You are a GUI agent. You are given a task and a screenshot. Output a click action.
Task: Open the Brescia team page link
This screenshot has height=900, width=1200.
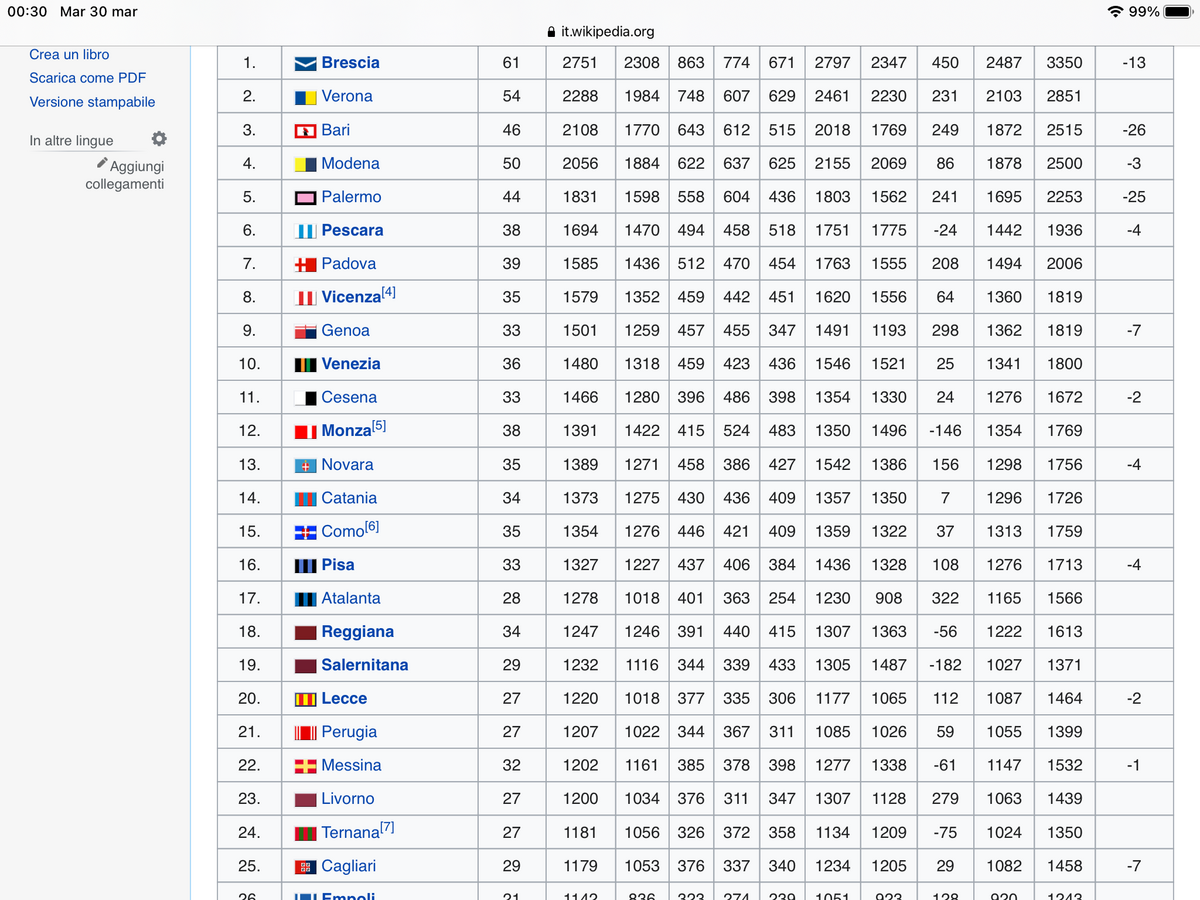350,63
